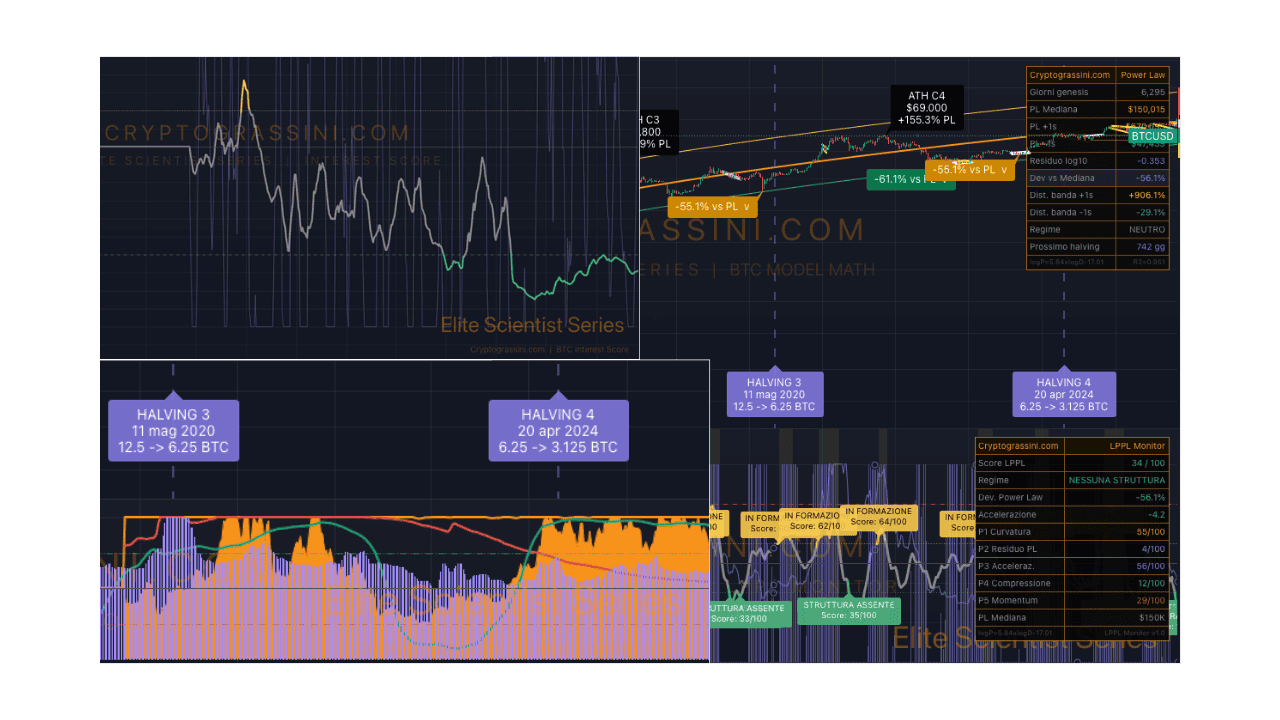The width and height of the screenshot is (1280, 720).
Task: Select the Giorni genesis row
Action: tap(1097, 92)
